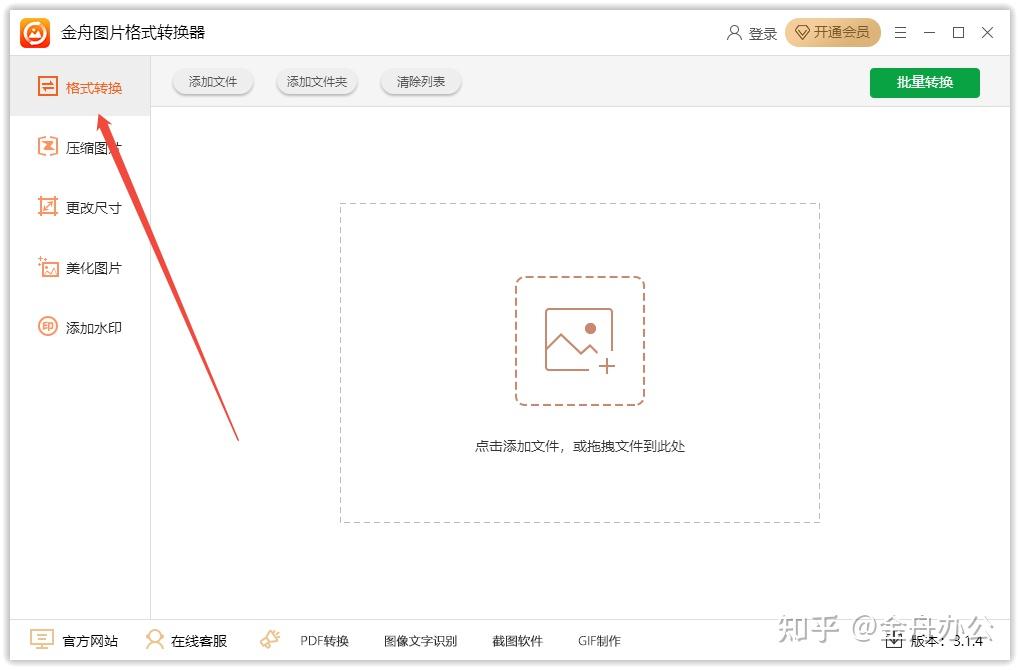Click the user avatar icon beside 登录

[734, 33]
